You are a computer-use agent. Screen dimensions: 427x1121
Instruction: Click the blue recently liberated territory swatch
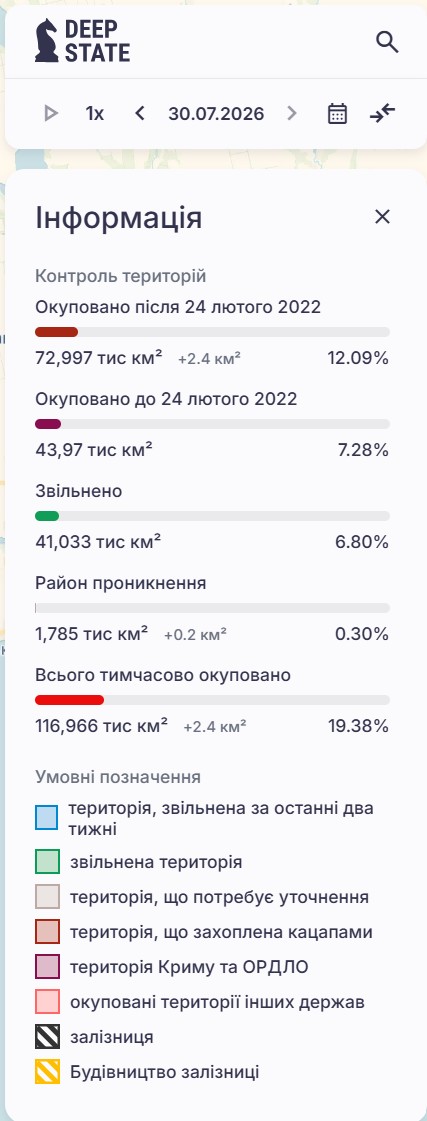tap(46, 817)
